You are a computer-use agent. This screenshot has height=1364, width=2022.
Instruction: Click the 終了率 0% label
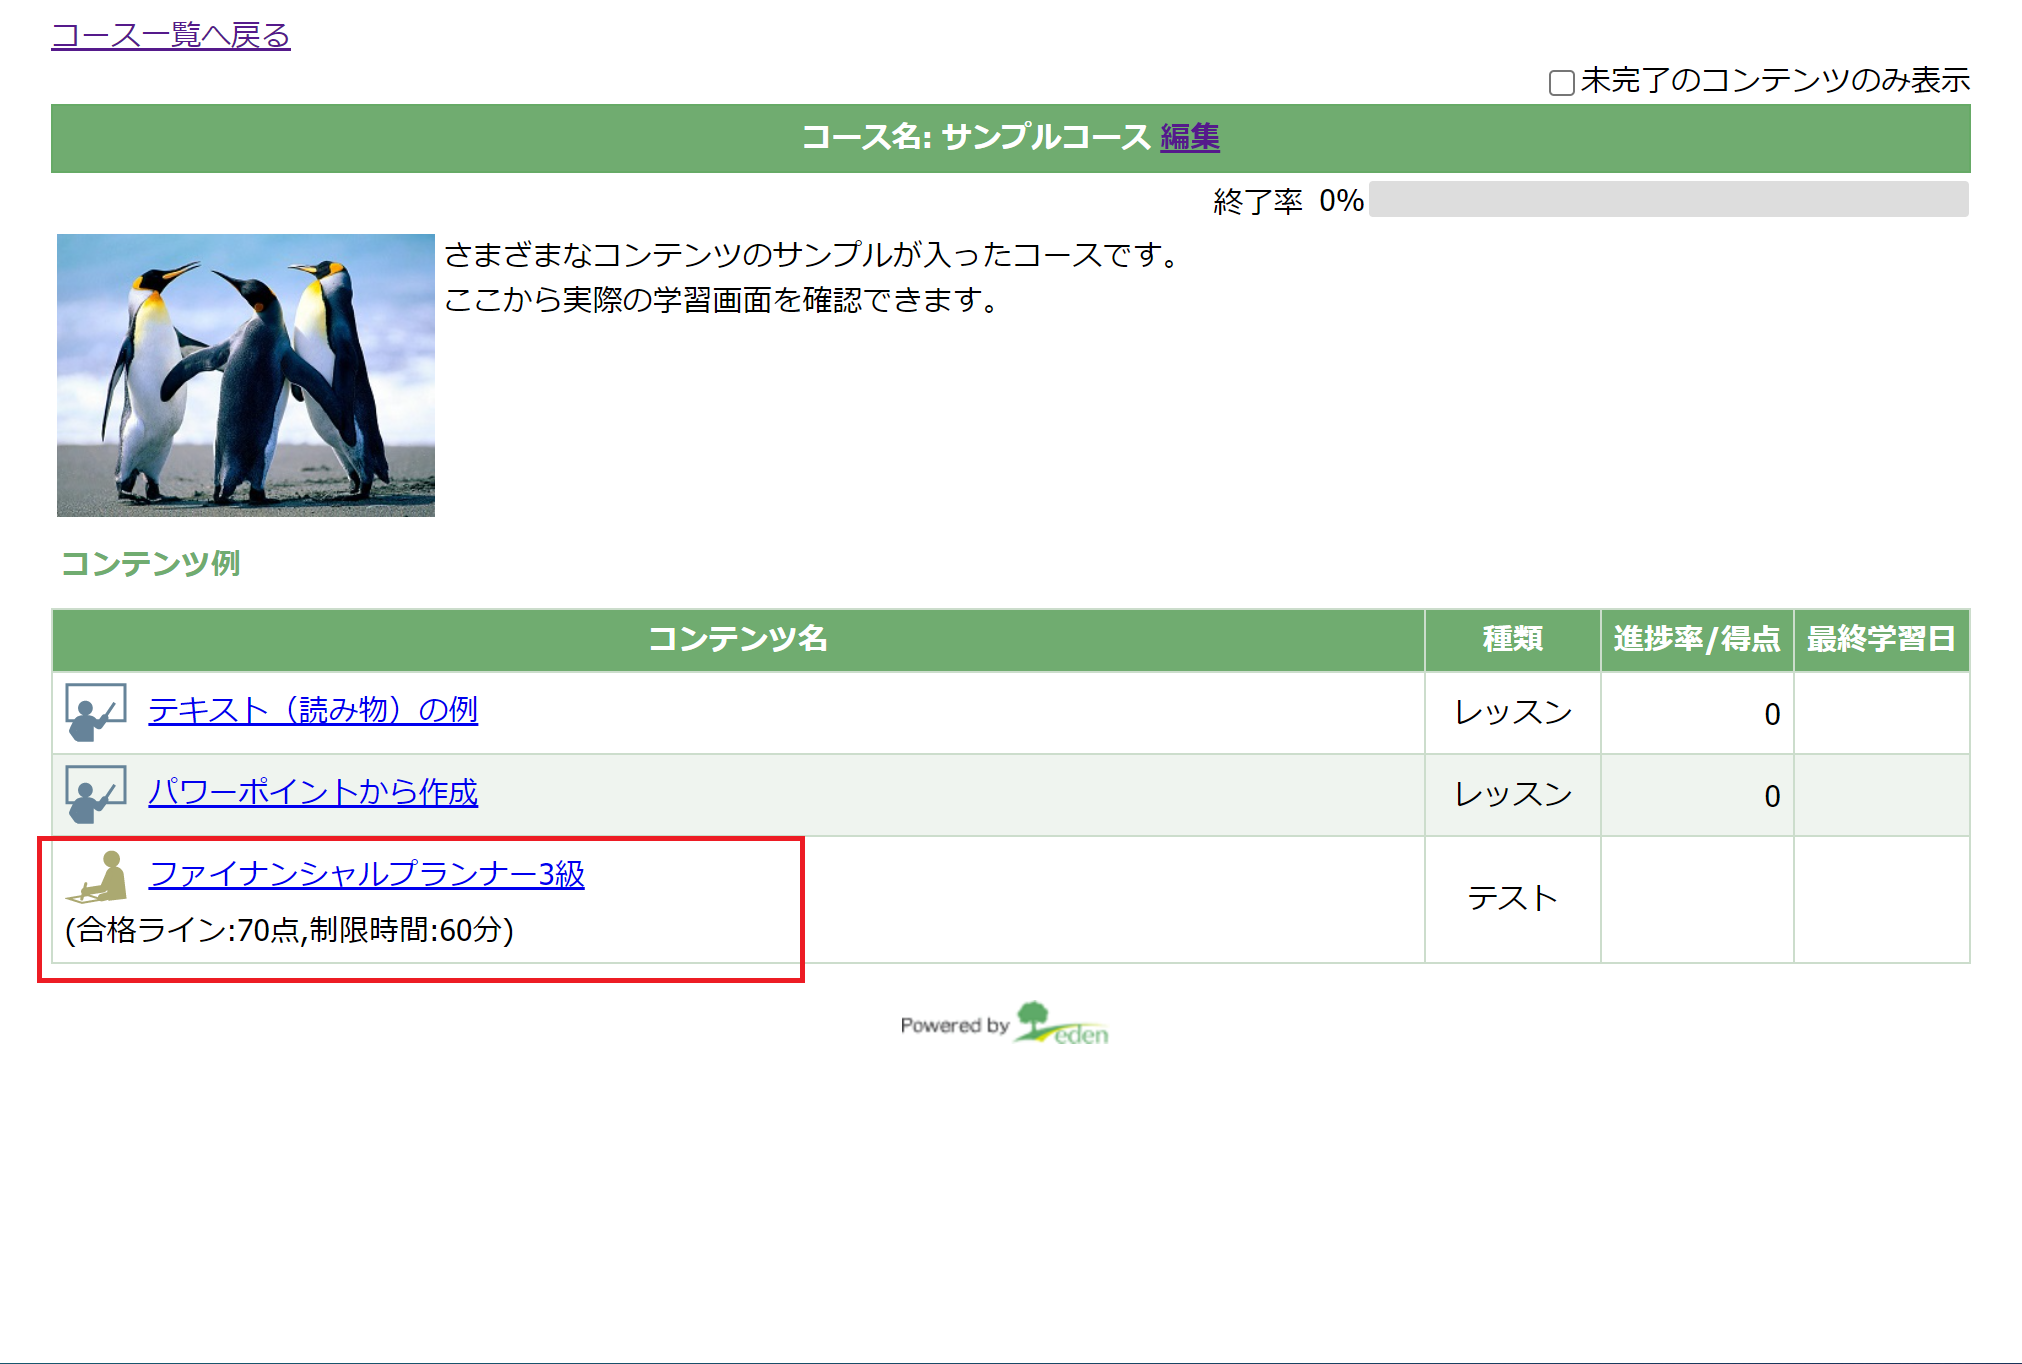(x=1288, y=201)
